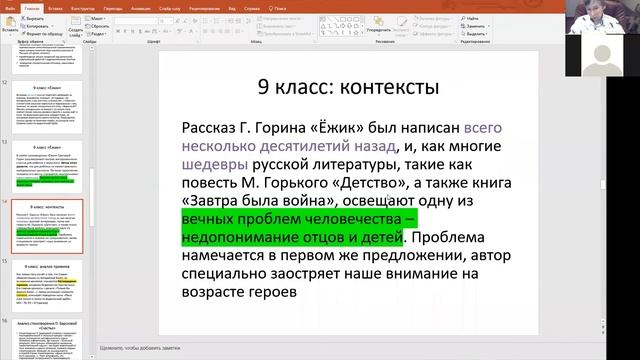Click the title '9 класс: контексты'
Screen dimensions: 640x360
[348, 87]
